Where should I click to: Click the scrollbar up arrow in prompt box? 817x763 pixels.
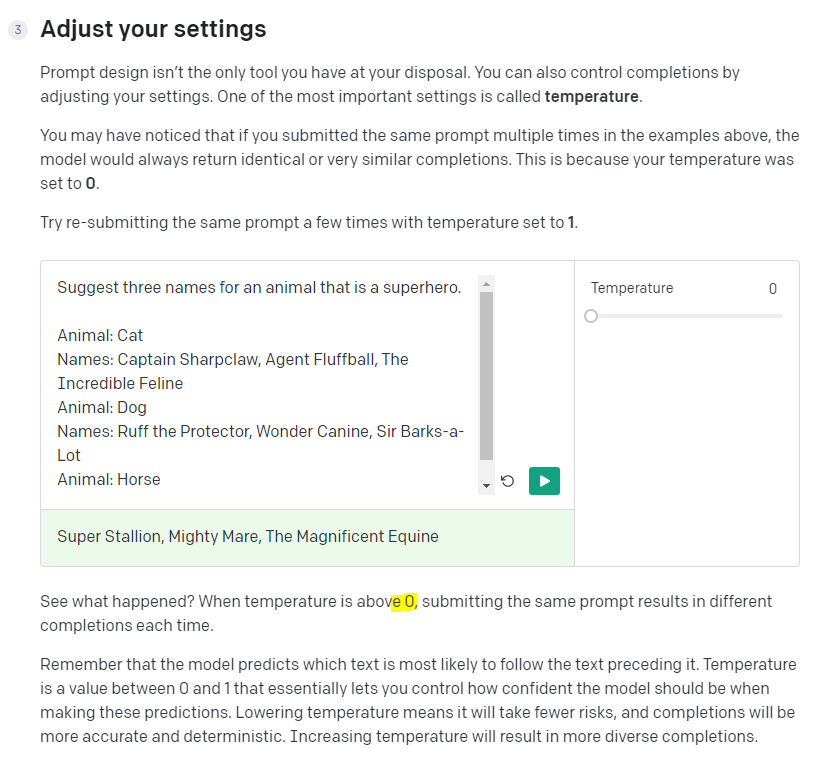(486, 284)
